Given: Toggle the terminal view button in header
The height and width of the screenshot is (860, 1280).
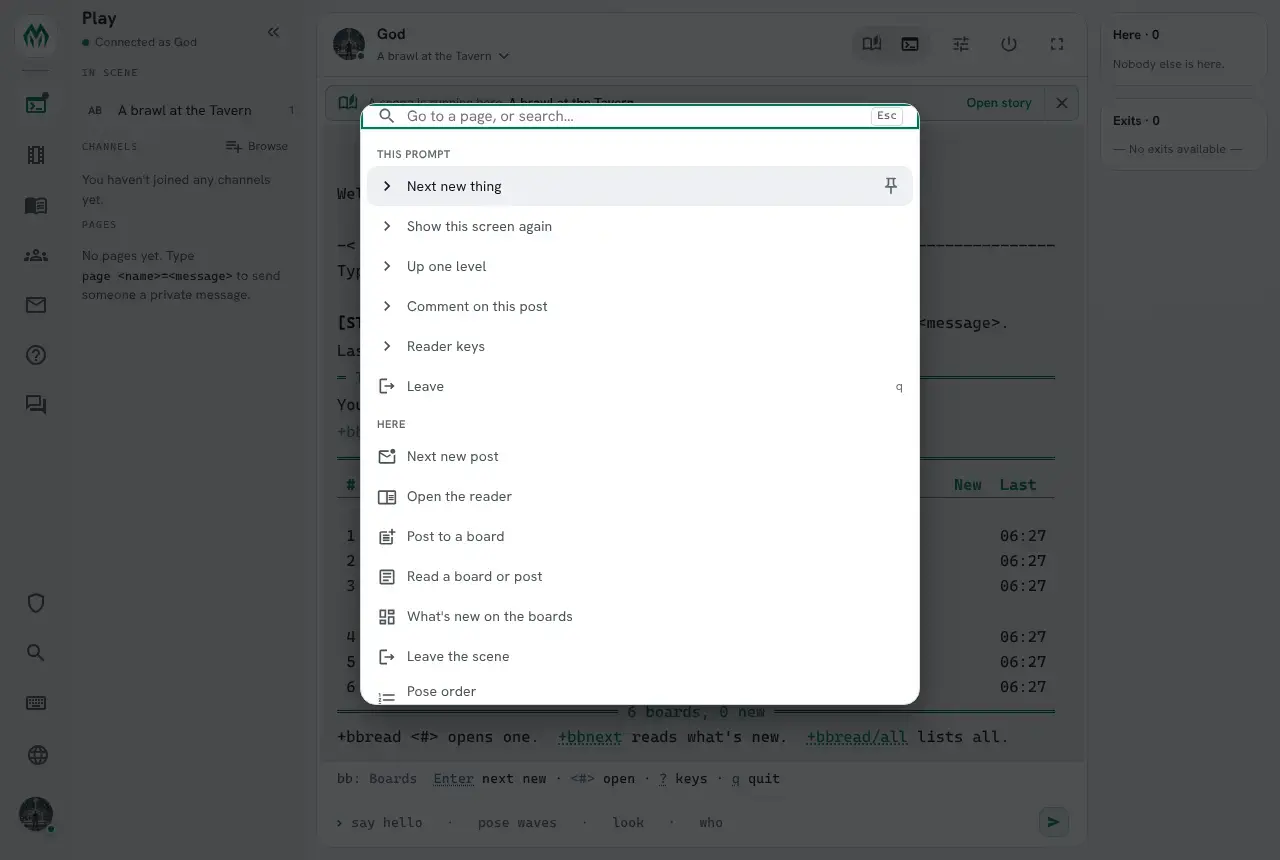Looking at the screenshot, I should [910, 44].
